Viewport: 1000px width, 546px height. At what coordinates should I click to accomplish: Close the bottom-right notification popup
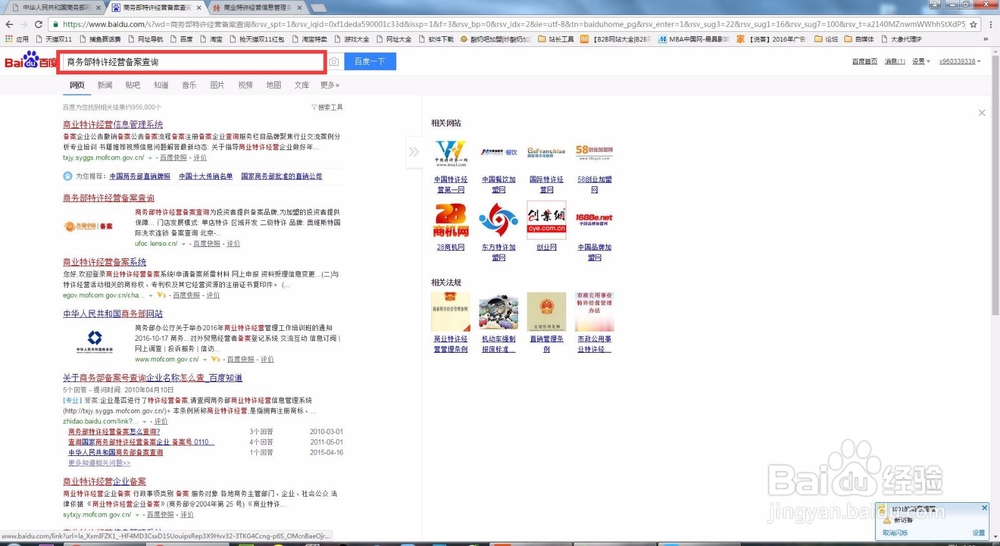click(984, 508)
